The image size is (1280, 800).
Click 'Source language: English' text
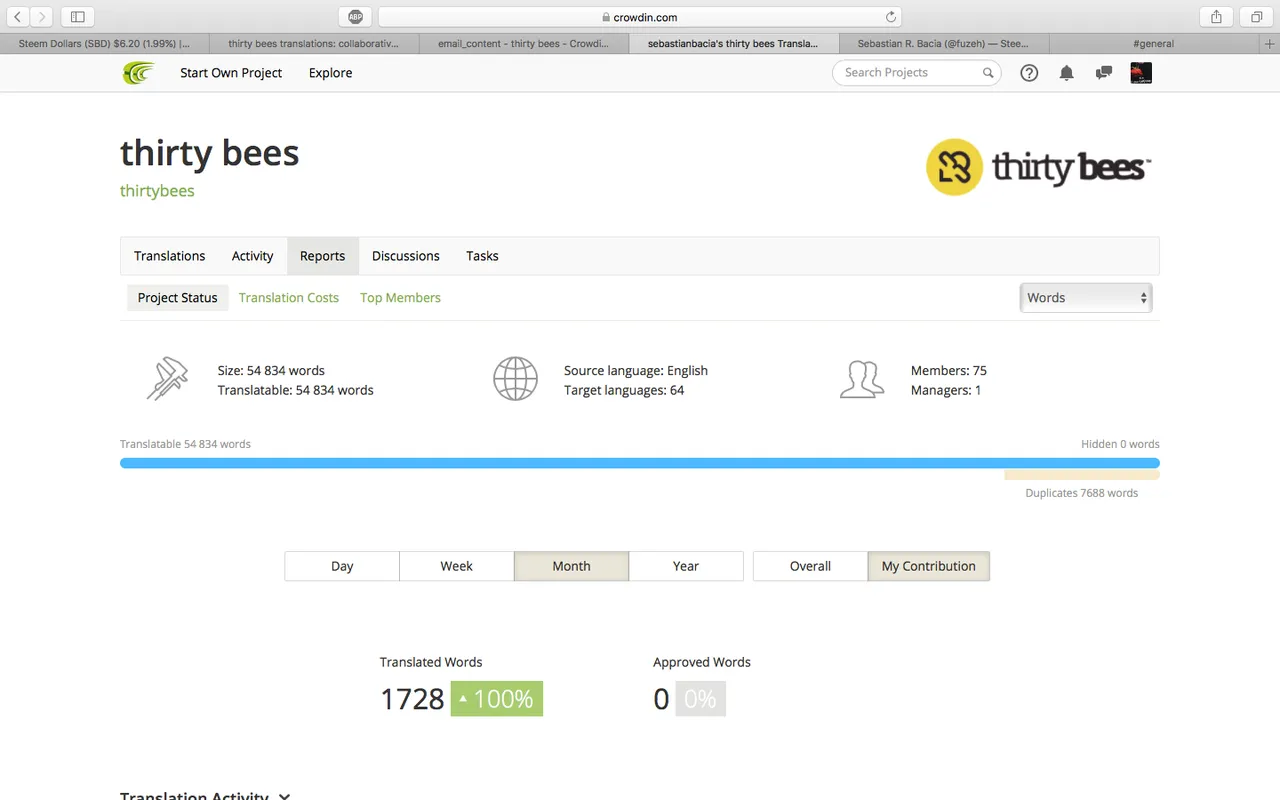pos(636,370)
